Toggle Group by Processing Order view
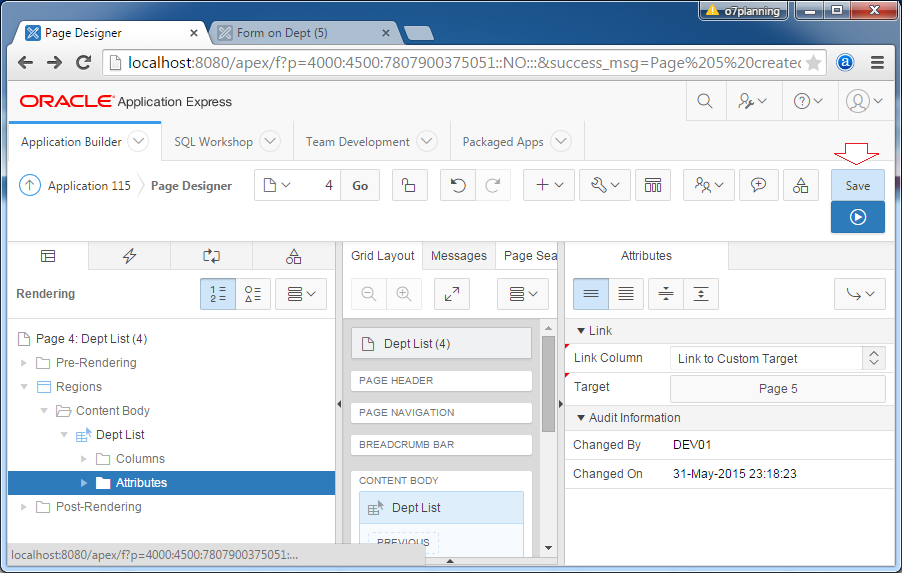The image size is (902, 573). click(x=218, y=294)
